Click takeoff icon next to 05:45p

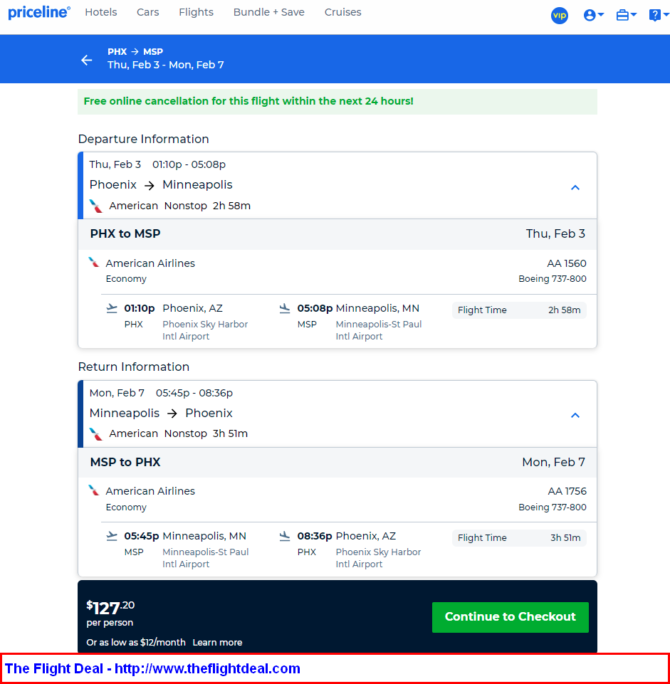tap(112, 536)
